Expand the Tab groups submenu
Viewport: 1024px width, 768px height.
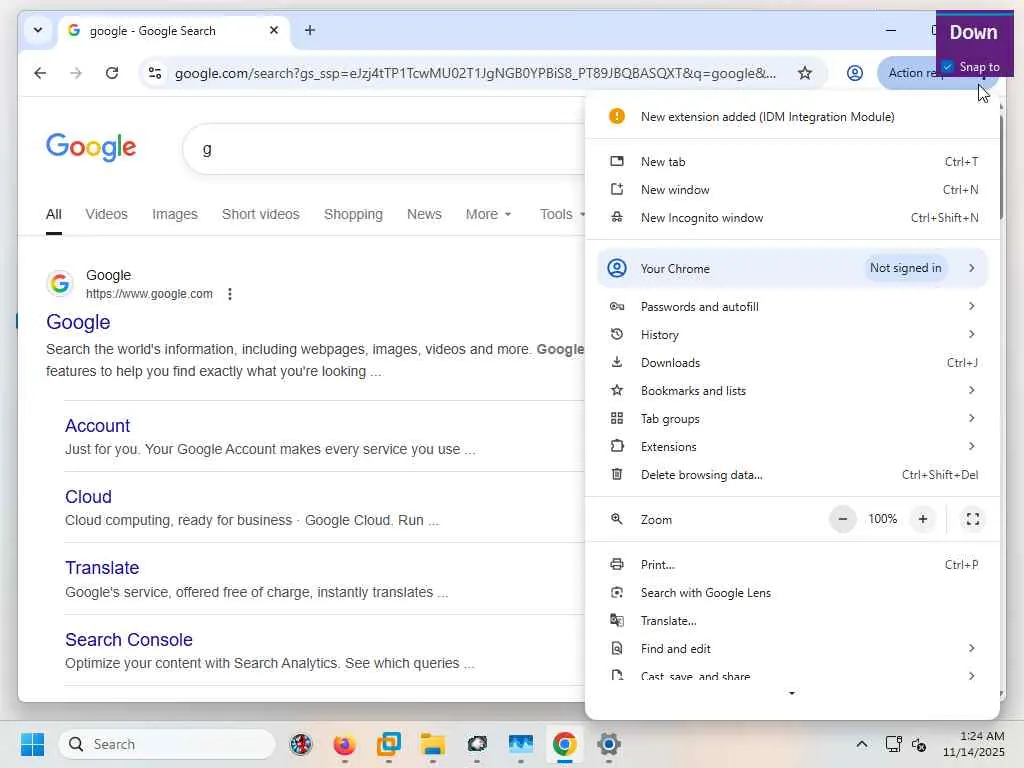[792, 419]
